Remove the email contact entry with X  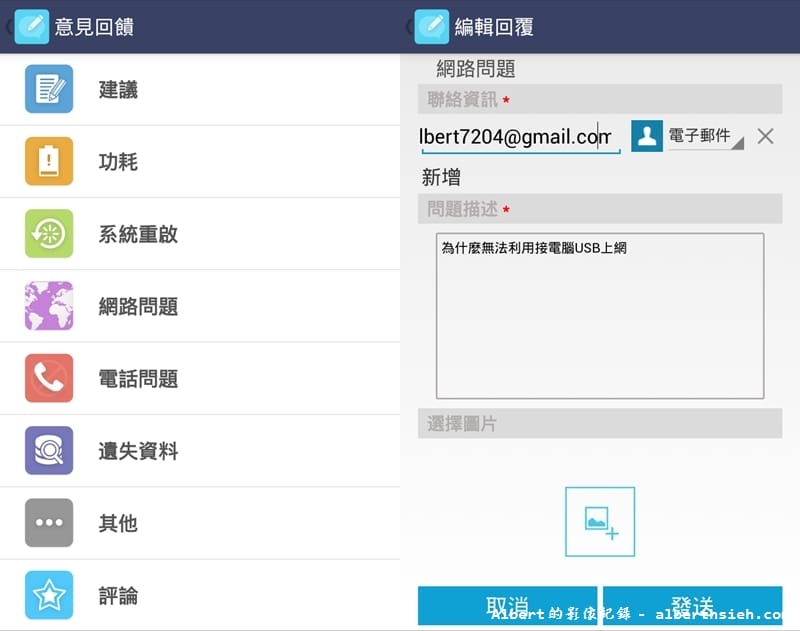tap(765, 136)
